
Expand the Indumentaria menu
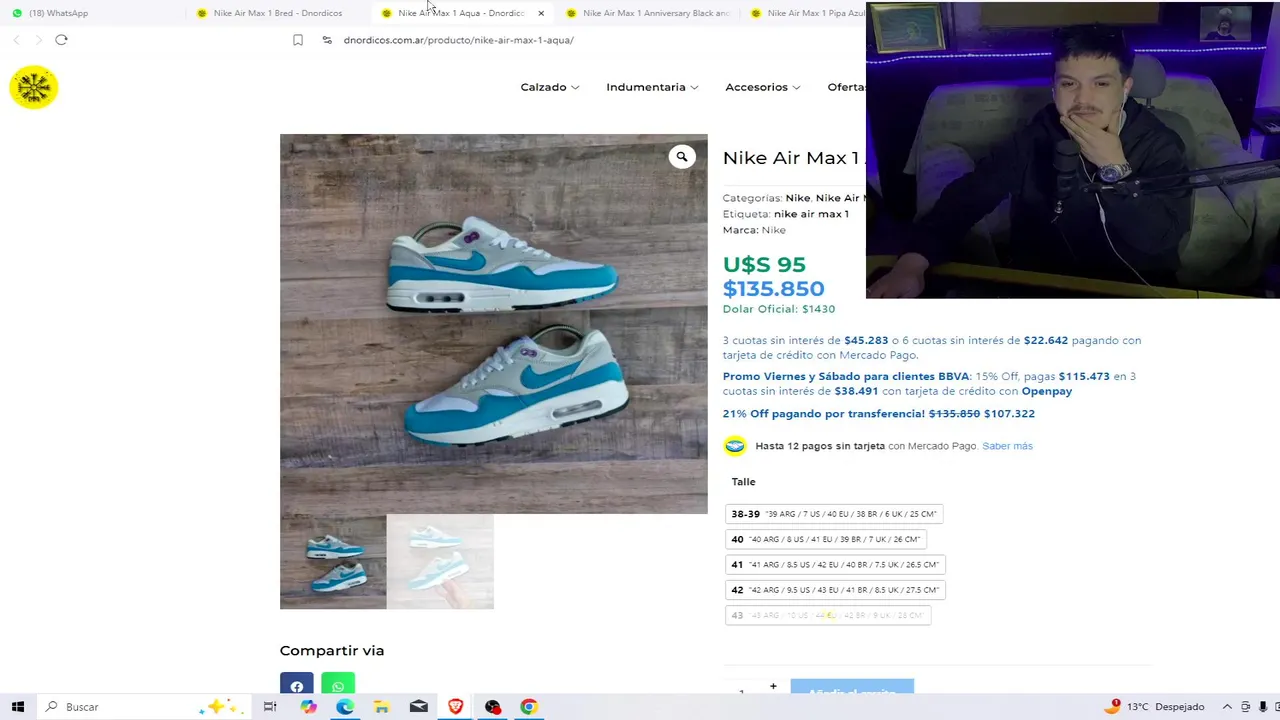(x=652, y=87)
